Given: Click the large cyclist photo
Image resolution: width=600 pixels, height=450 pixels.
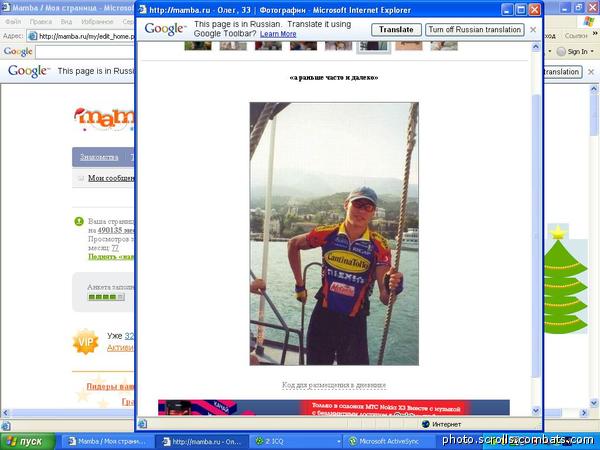Looking at the screenshot, I should (x=334, y=234).
